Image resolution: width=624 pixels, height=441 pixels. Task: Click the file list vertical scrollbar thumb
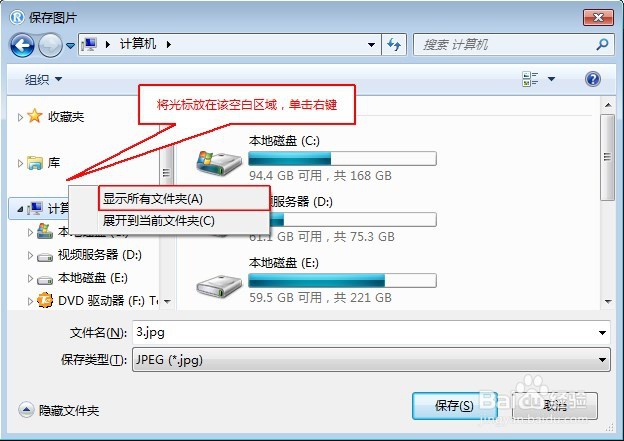pos(607,157)
